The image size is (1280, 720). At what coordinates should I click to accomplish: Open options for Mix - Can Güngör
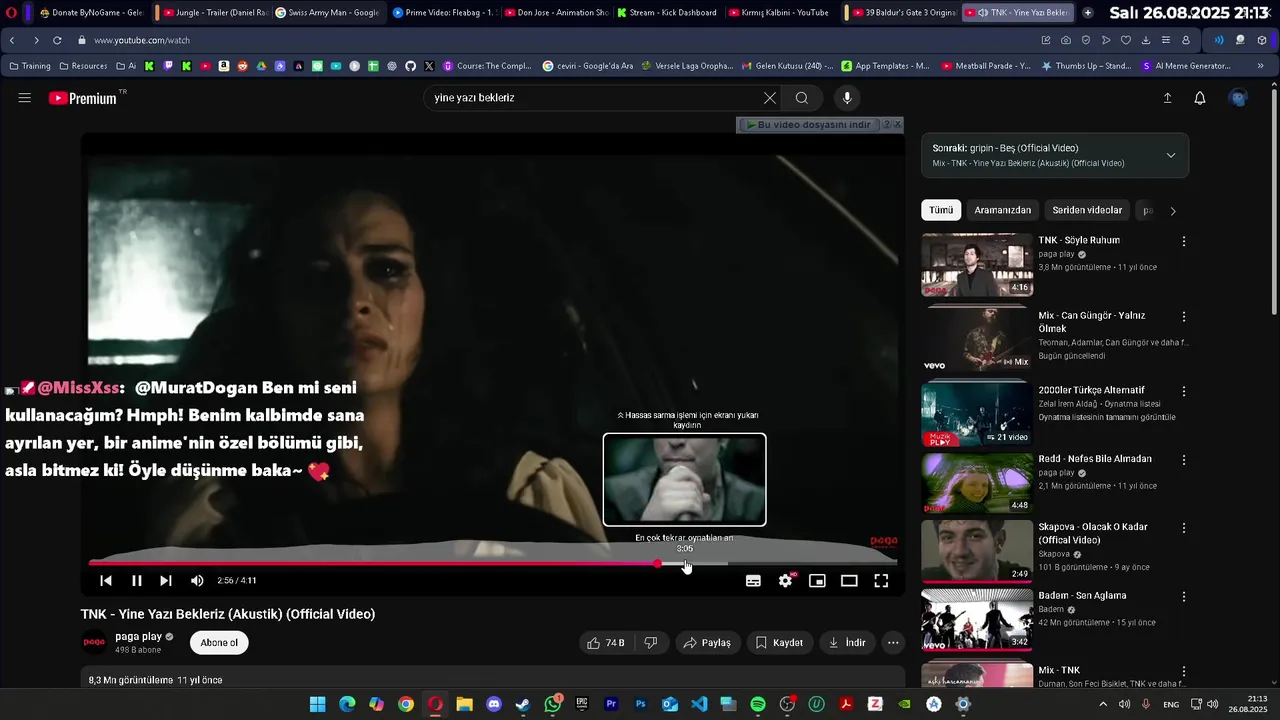pyautogui.click(x=1184, y=316)
